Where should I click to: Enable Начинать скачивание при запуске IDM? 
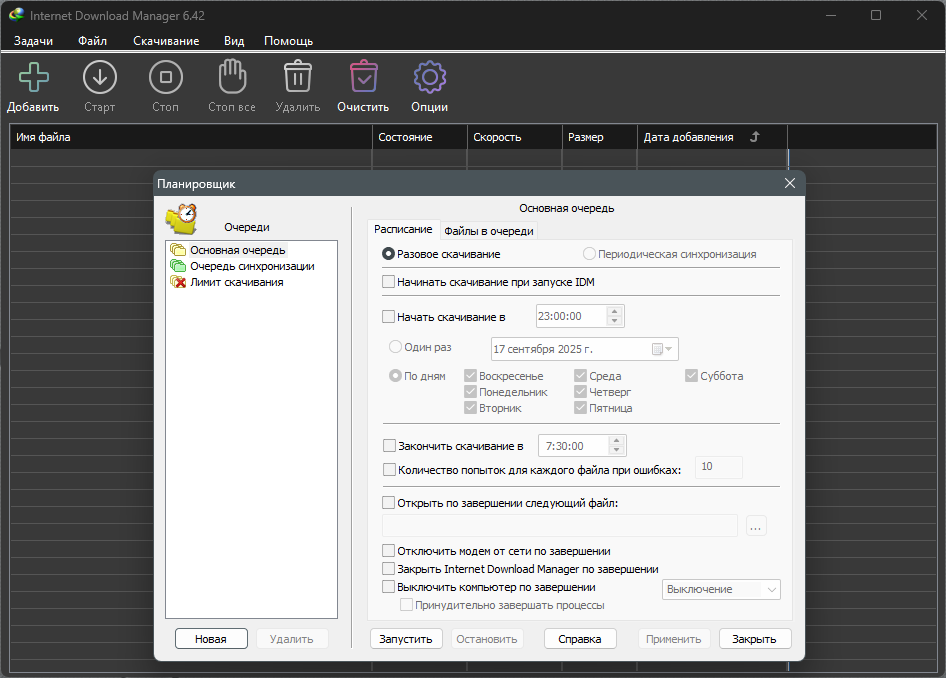pos(389,282)
